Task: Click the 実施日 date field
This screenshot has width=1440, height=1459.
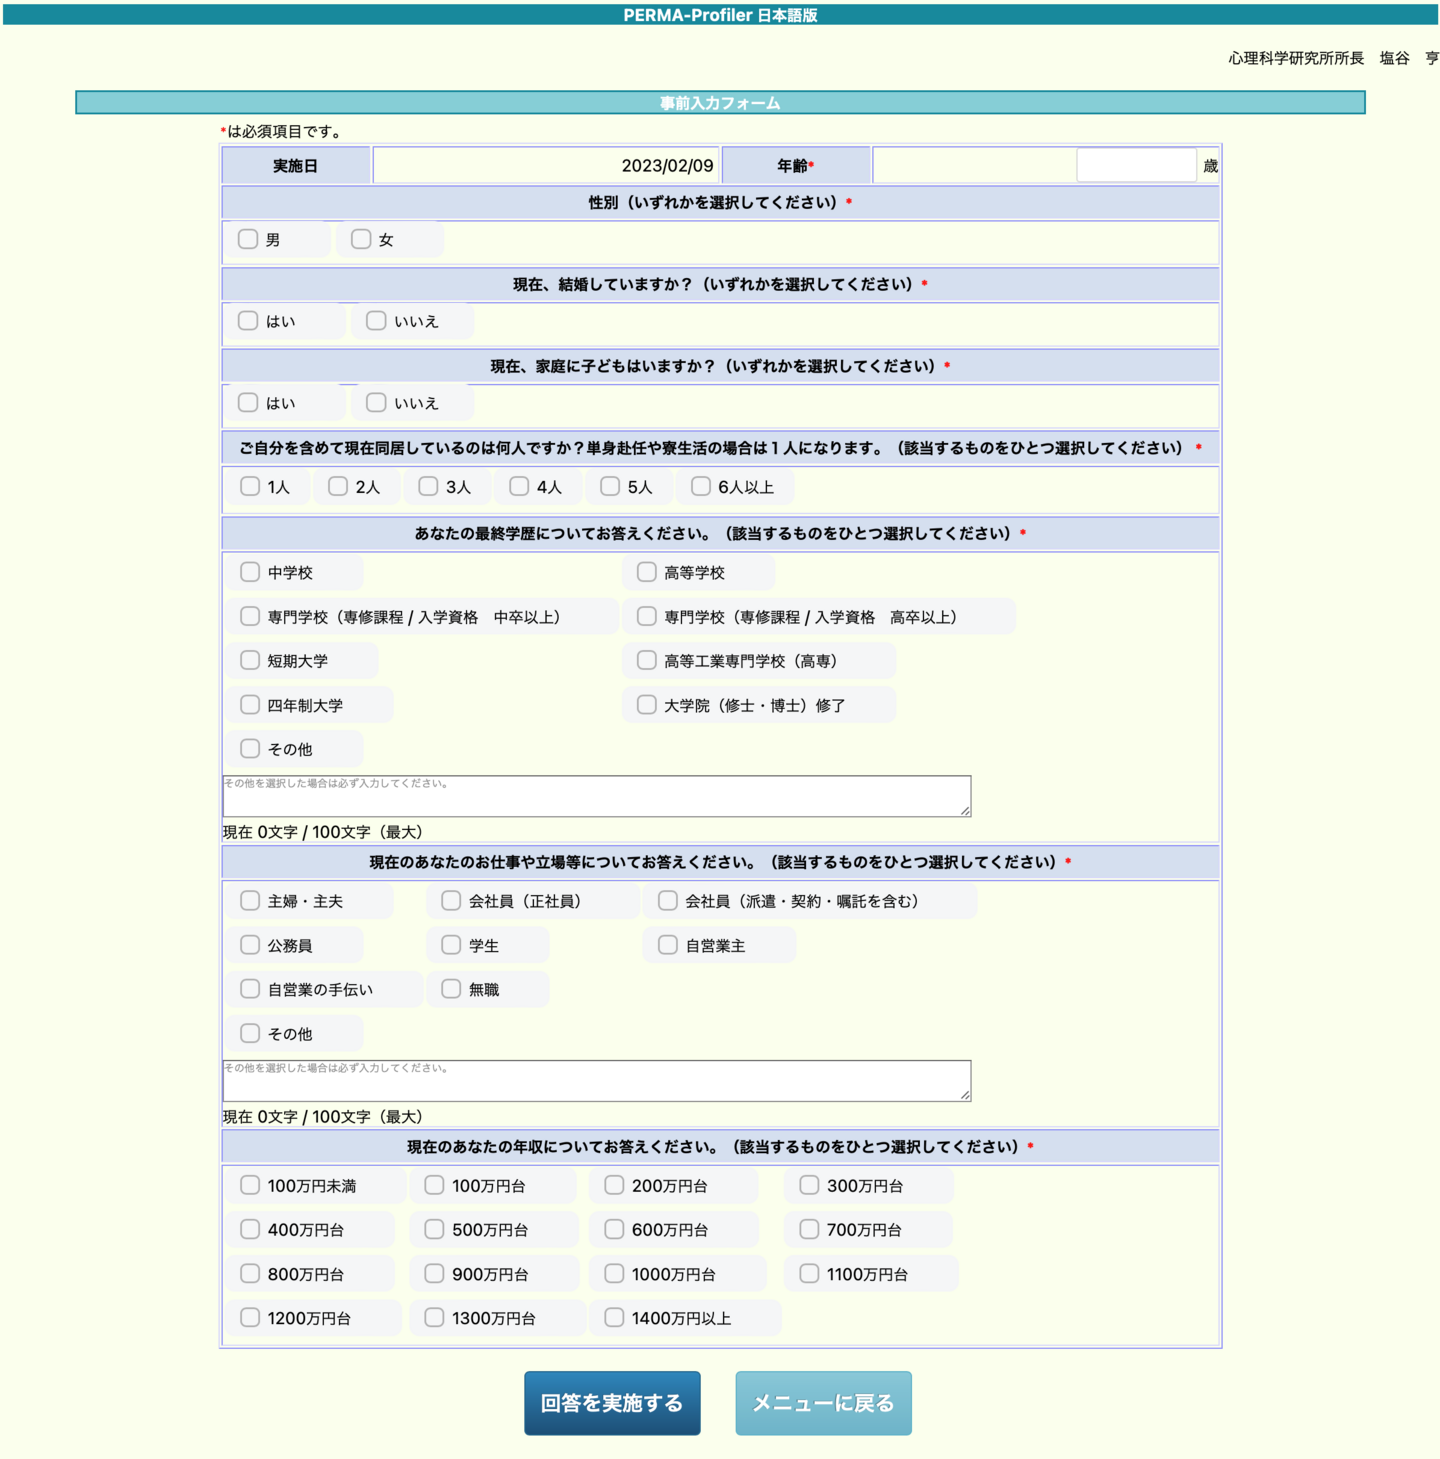Action: pyautogui.click(x=545, y=166)
